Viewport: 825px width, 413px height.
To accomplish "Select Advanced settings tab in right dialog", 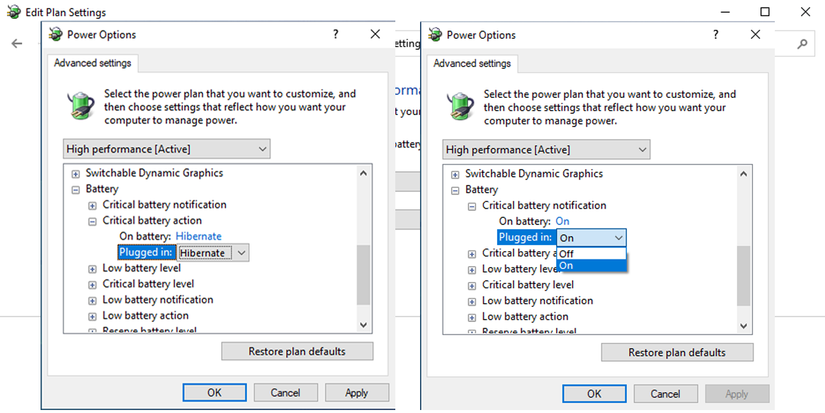I will [472, 64].
